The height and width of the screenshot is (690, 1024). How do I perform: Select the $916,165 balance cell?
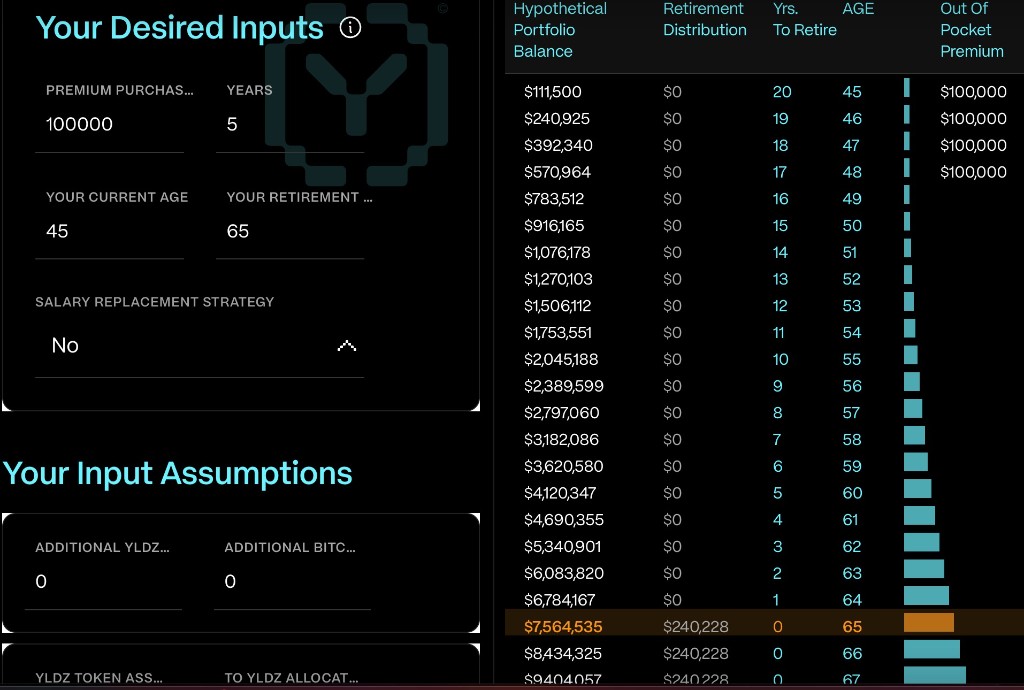coord(554,226)
